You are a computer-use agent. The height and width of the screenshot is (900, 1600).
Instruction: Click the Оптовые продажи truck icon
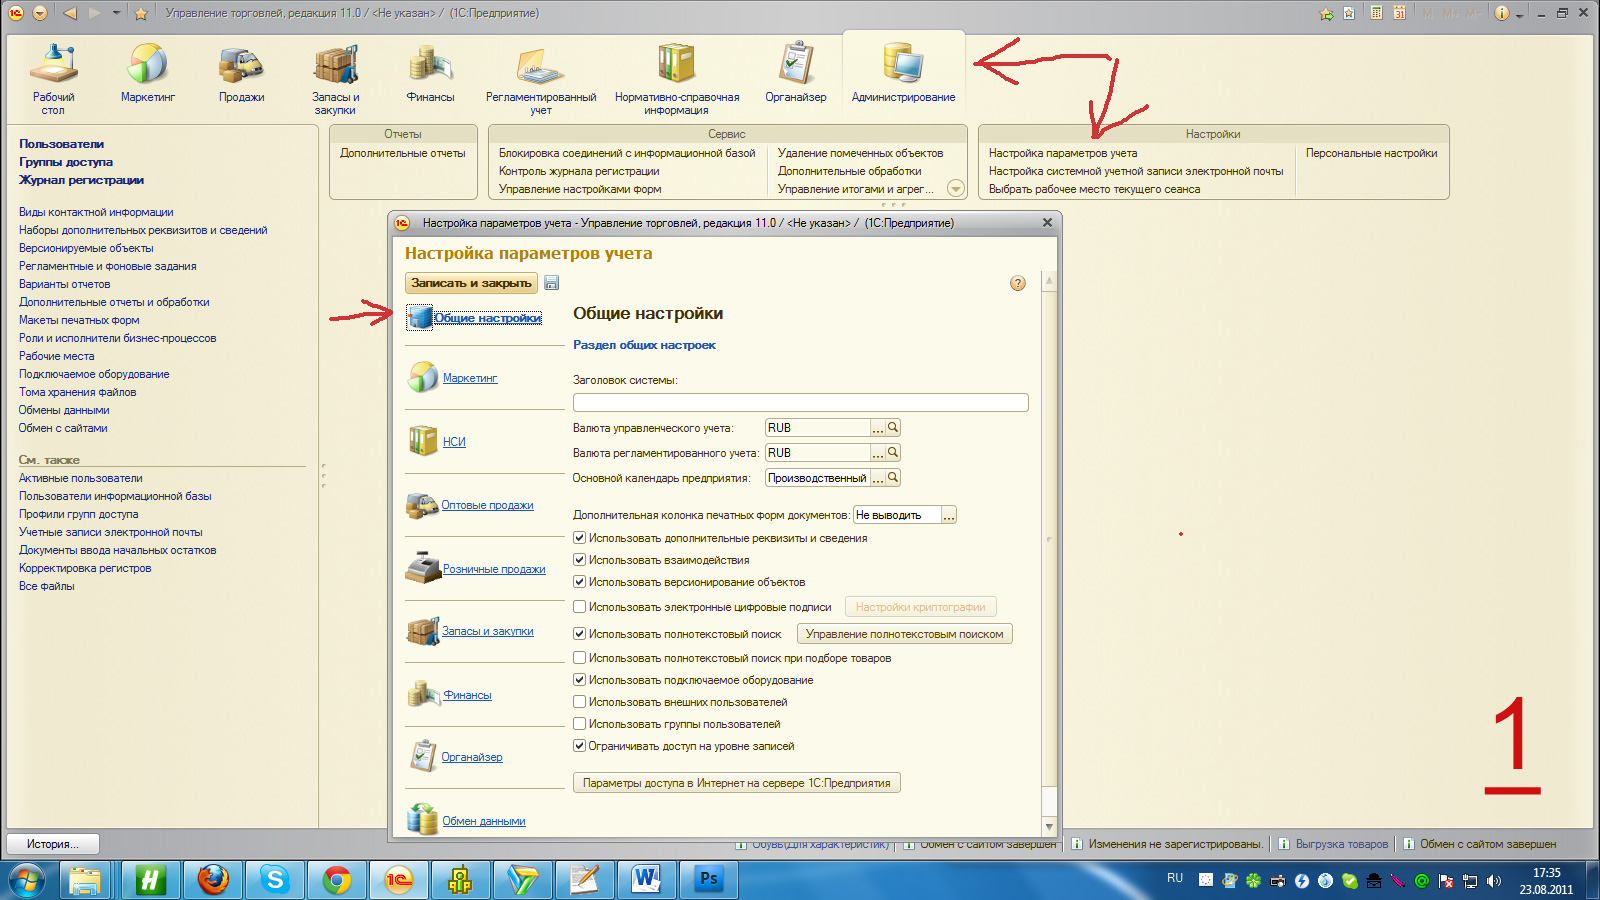[422, 505]
